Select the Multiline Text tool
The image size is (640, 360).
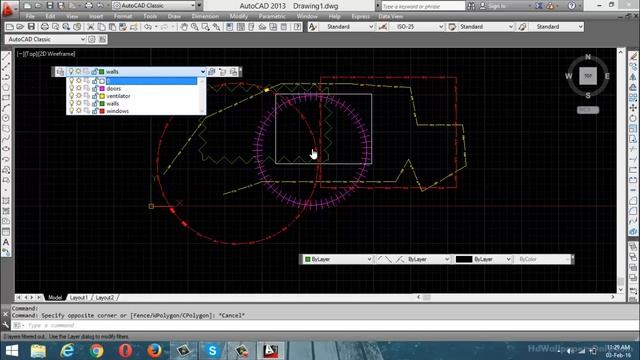click(6, 242)
